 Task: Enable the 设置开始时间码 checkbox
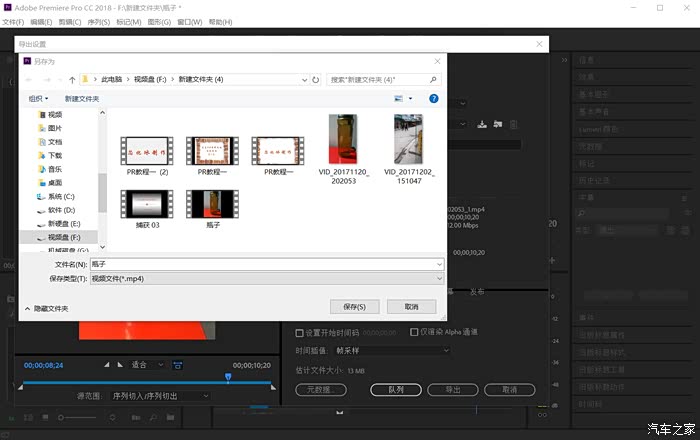tap(299, 332)
